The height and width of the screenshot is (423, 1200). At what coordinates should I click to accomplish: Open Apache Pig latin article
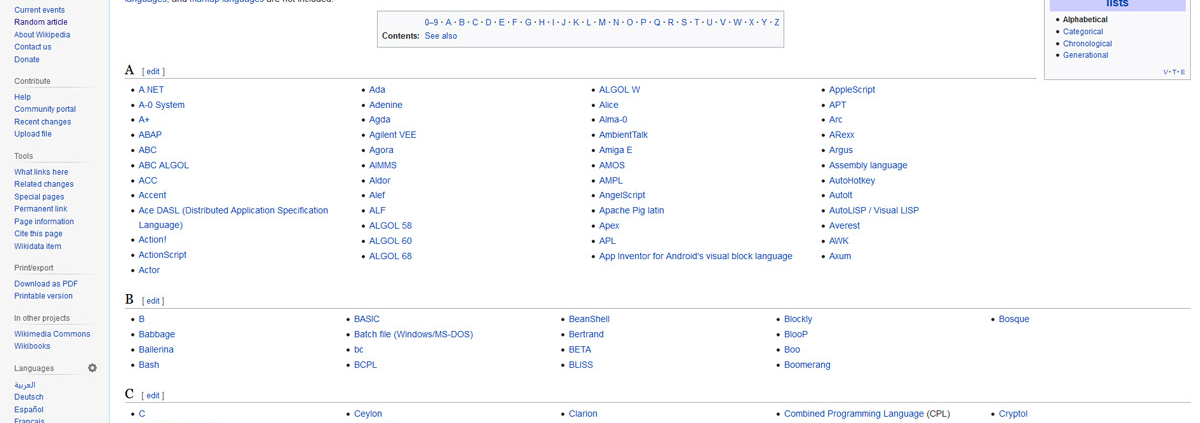(631, 211)
